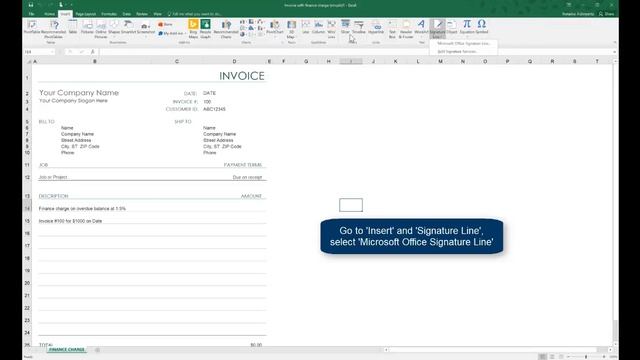Insert an Equation
This screenshot has height=360, width=640.
click(467, 27)
